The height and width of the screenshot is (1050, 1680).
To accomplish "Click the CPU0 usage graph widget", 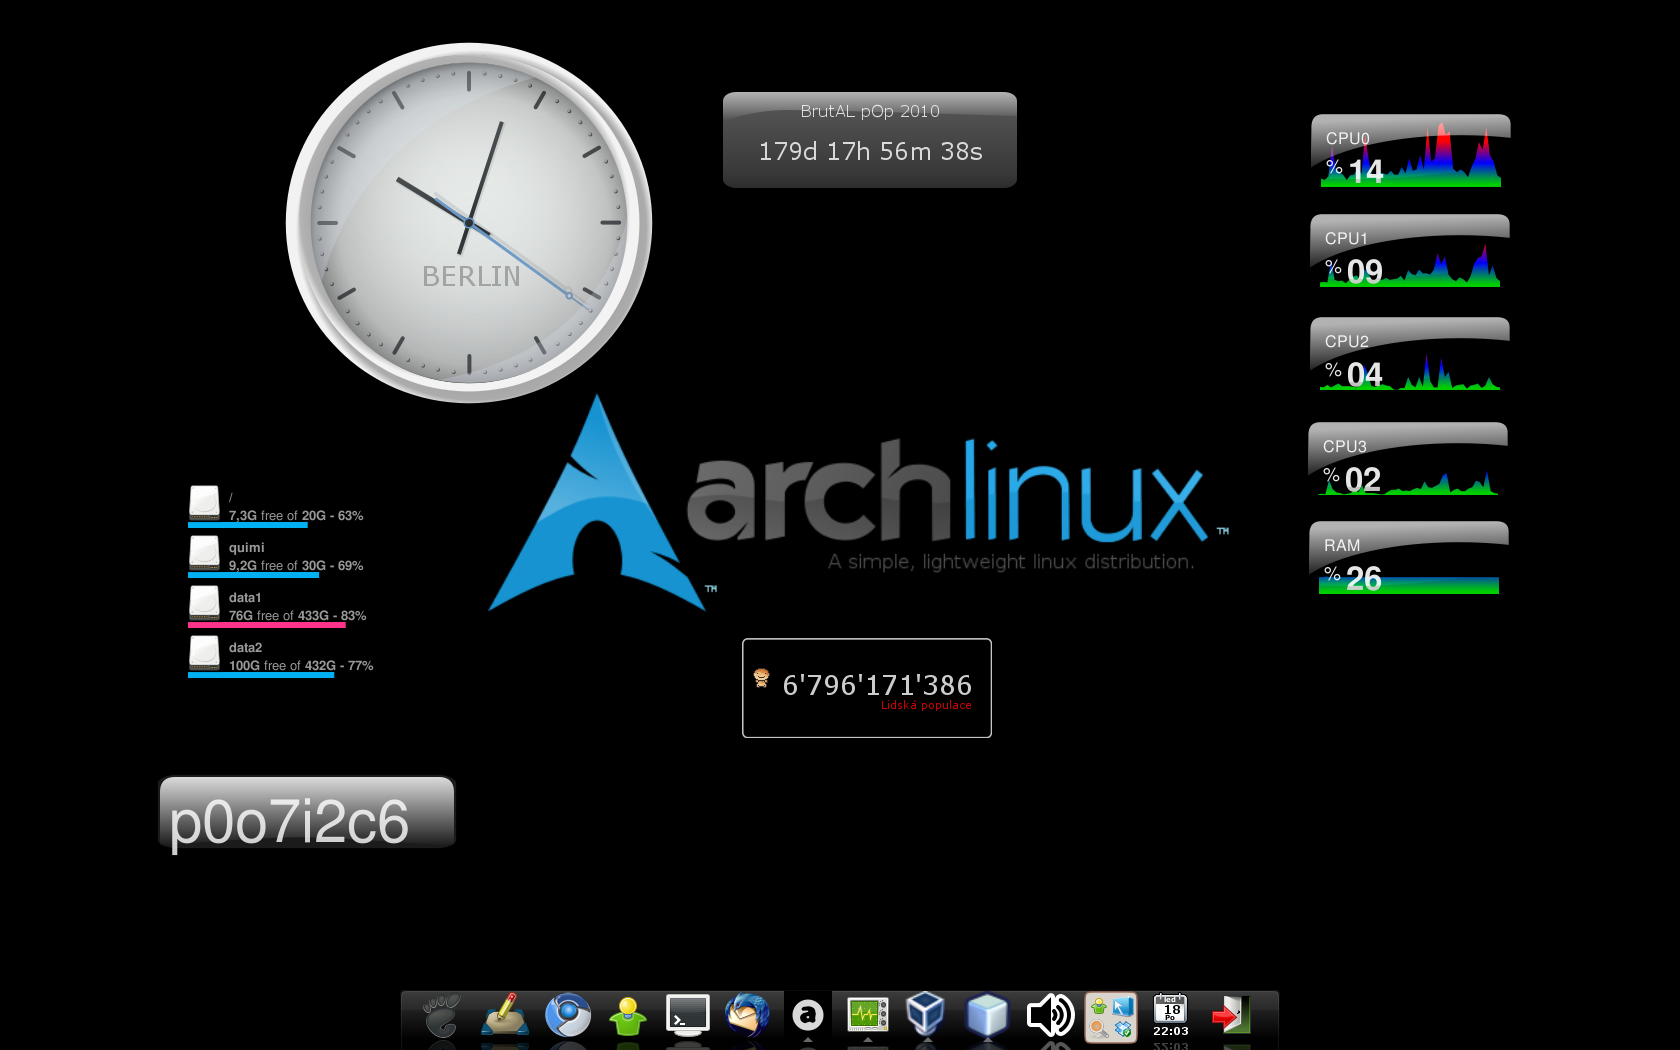I will click(1411, 151).
